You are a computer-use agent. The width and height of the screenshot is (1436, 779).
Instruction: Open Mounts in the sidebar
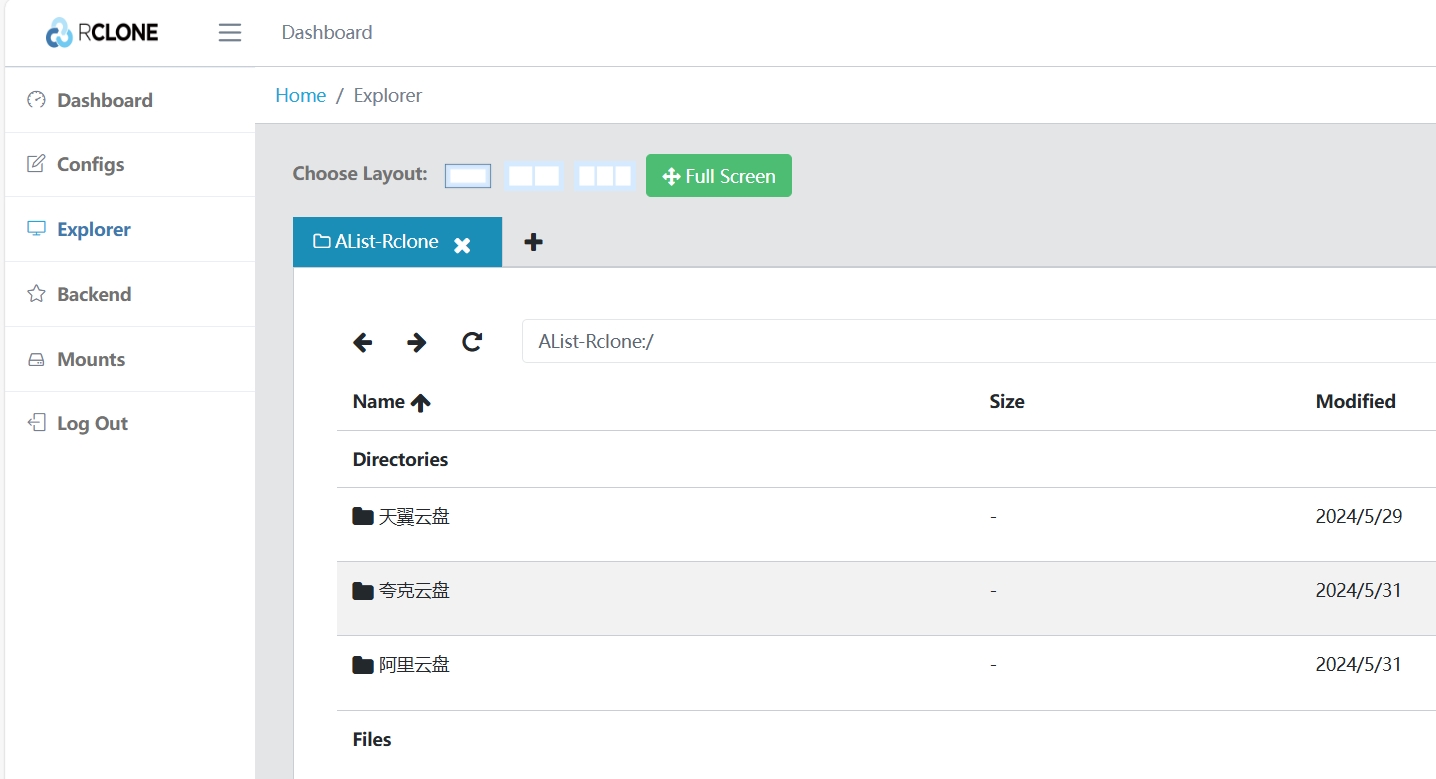pyautogui.click(x=90, y=360)
